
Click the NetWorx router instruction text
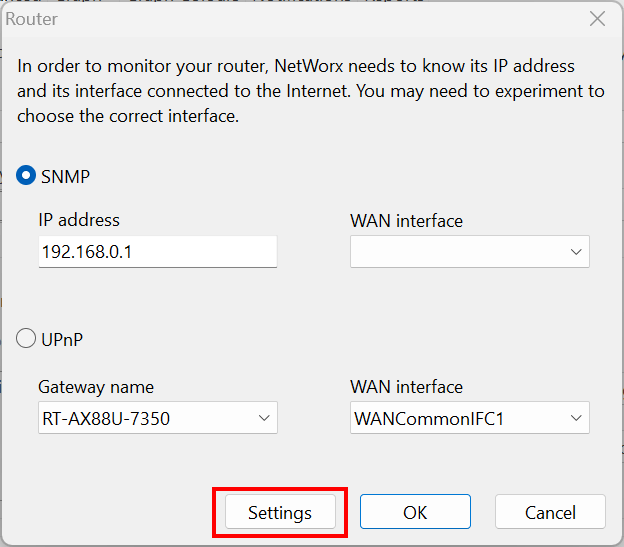click(x=310, y=90)
